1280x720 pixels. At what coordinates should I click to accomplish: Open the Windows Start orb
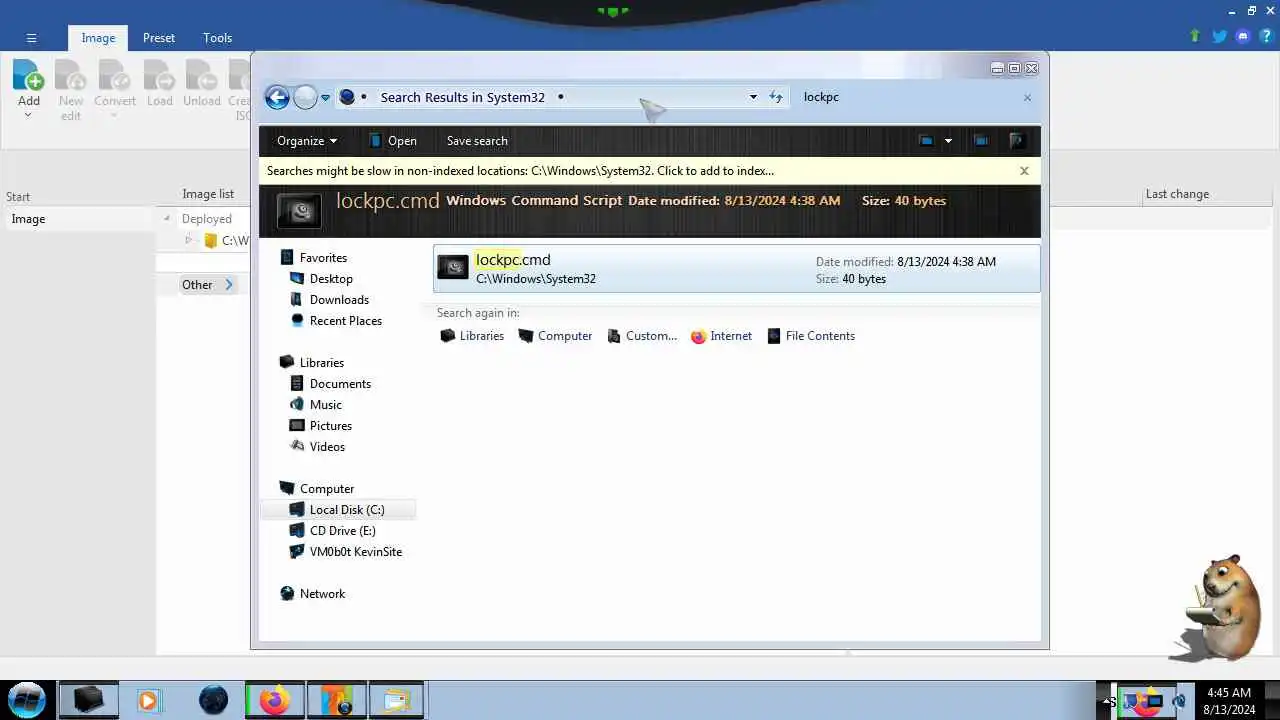26,700
